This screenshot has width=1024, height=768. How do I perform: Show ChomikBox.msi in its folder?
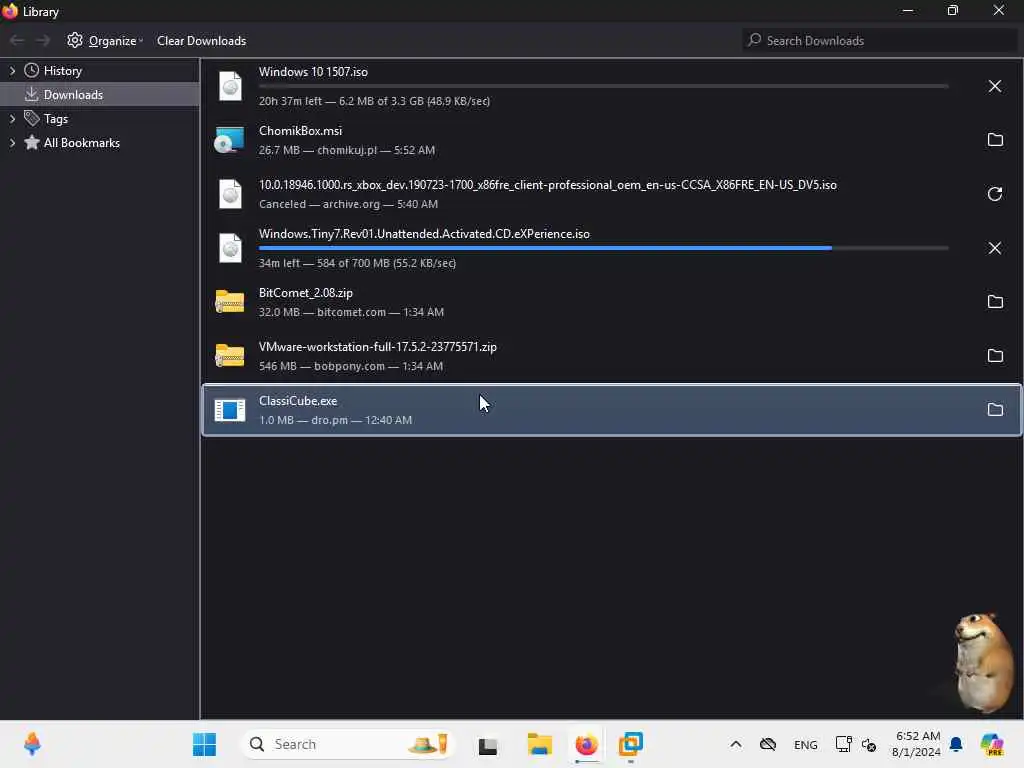(995, 140)
